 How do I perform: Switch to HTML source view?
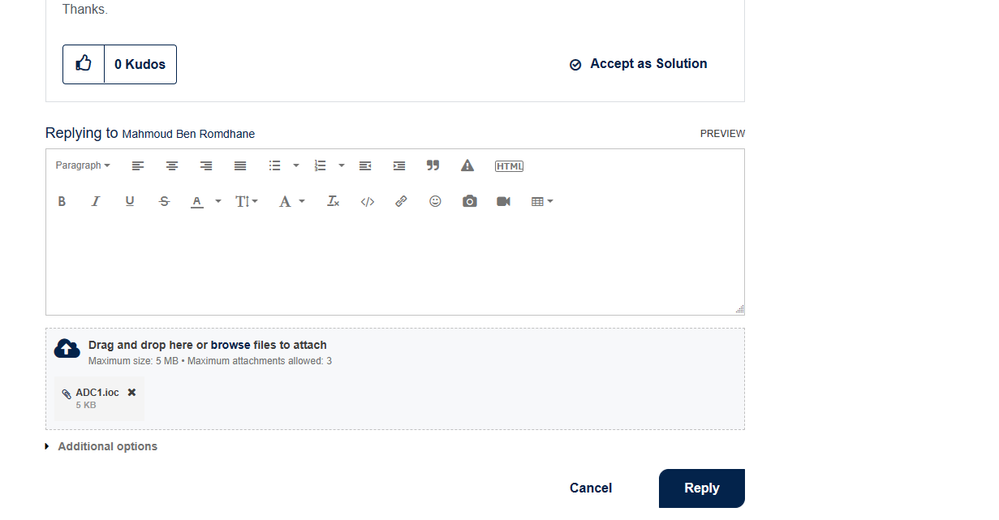(509, 166)
